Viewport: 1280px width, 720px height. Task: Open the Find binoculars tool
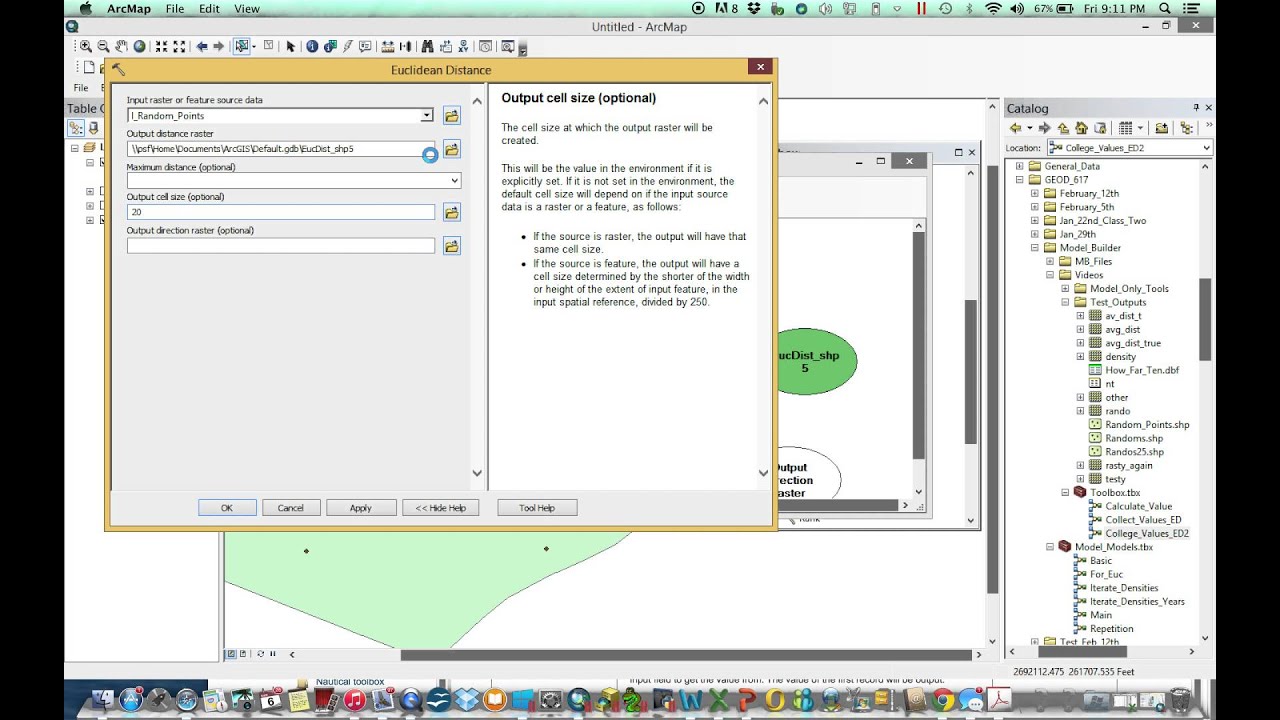[x=427, y=46]
